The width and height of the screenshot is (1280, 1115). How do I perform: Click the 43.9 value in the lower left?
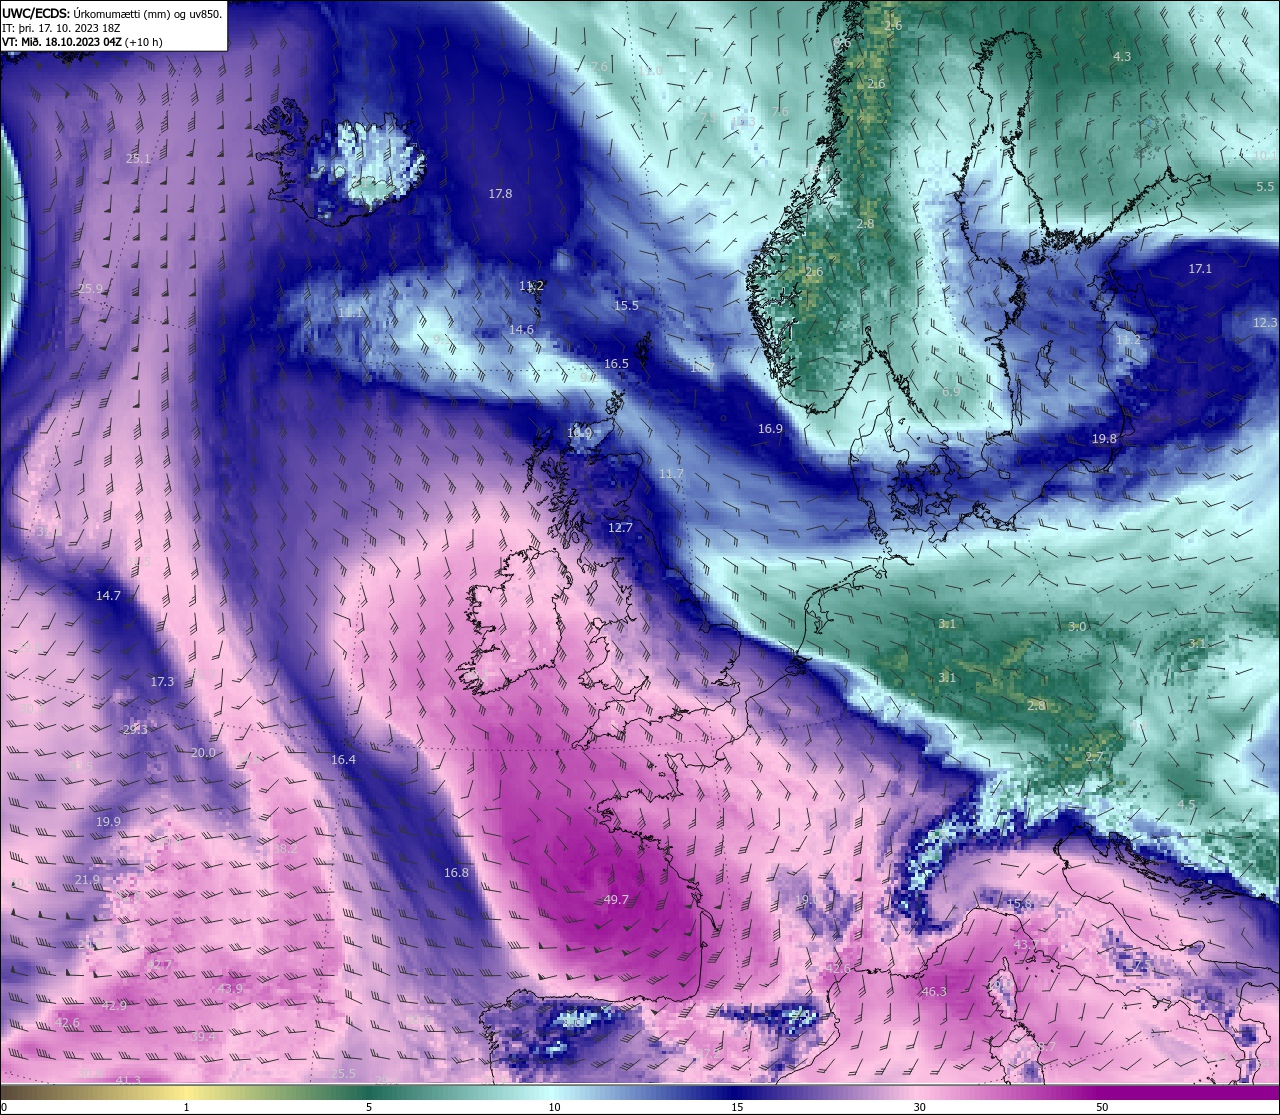click(230, 989)
